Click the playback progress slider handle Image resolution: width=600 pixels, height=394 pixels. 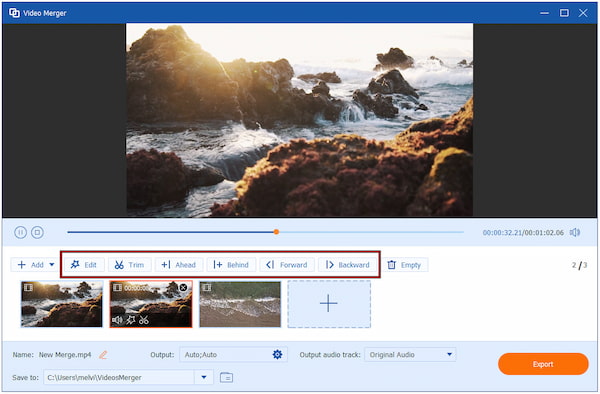pos(276,232)
